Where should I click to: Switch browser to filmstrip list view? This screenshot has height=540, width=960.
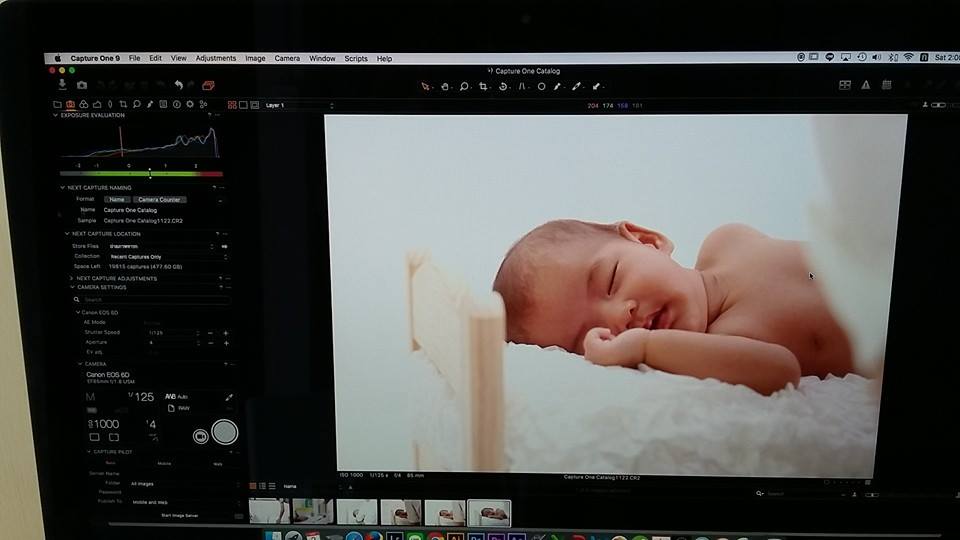[263, 486]
